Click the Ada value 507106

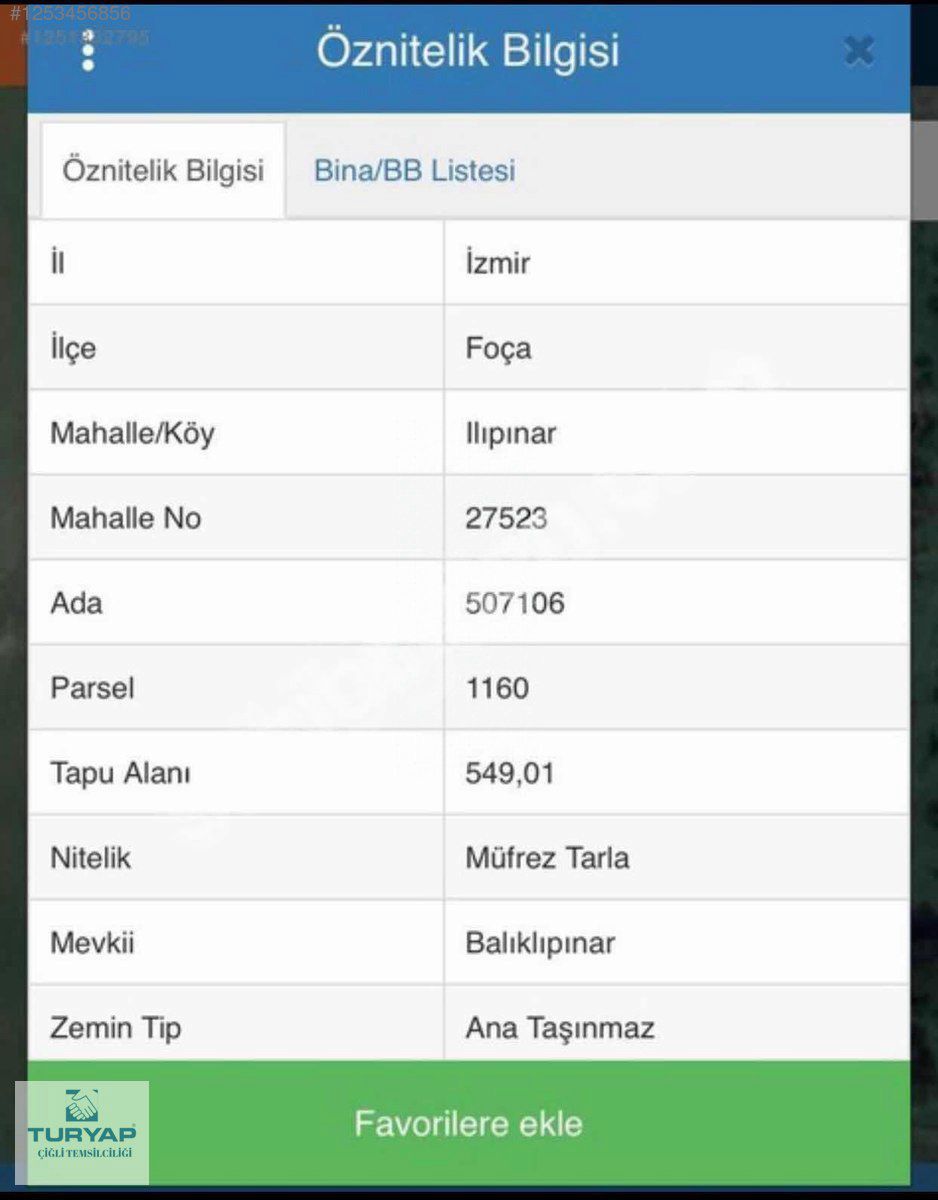(514, 603)
